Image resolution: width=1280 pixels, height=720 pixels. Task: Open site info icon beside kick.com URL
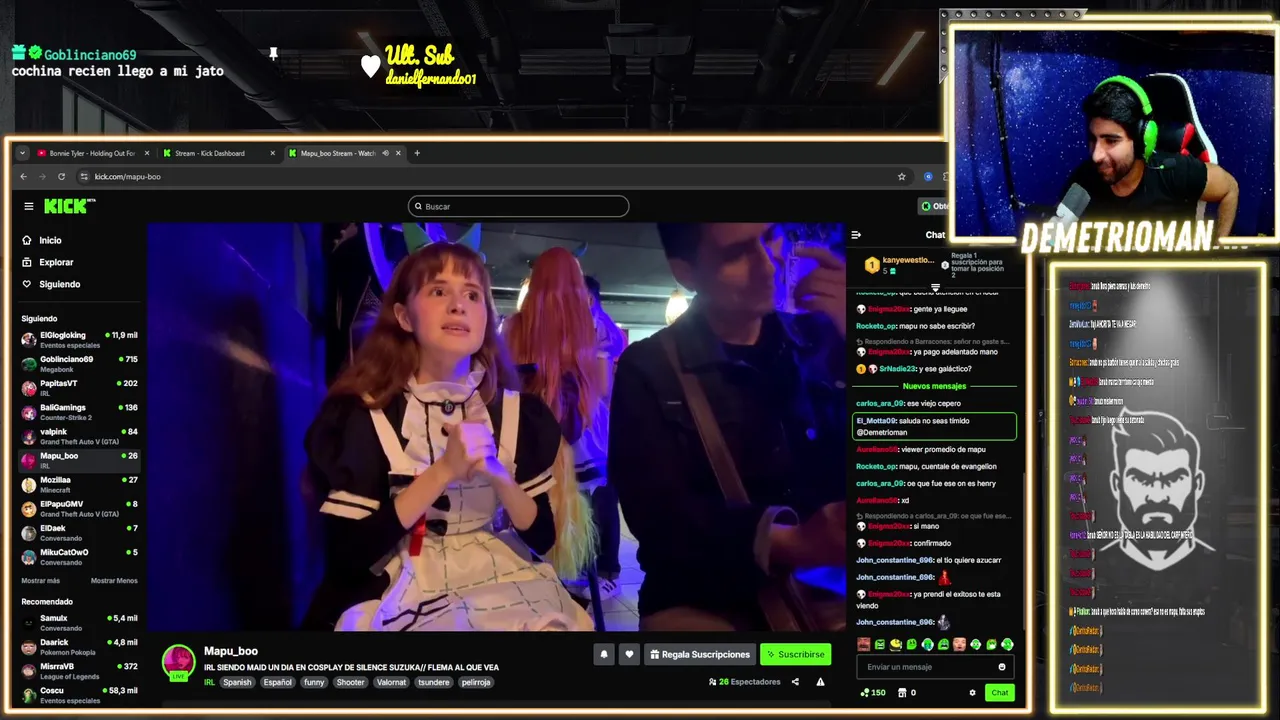[84, 177]
